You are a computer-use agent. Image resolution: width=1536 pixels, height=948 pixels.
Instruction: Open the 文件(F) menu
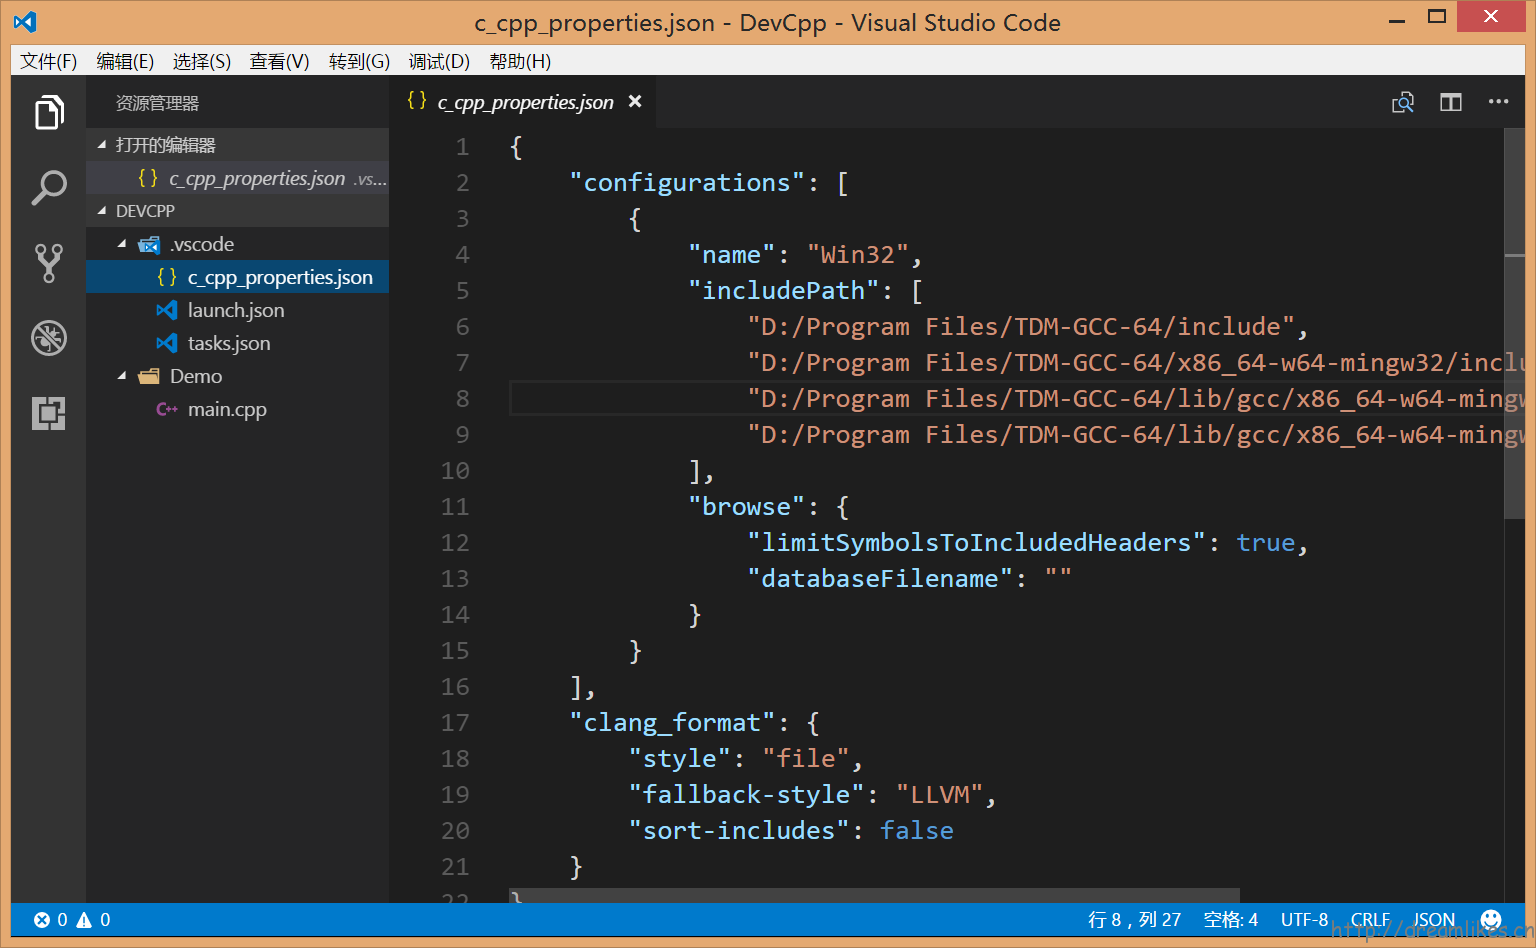49,61
